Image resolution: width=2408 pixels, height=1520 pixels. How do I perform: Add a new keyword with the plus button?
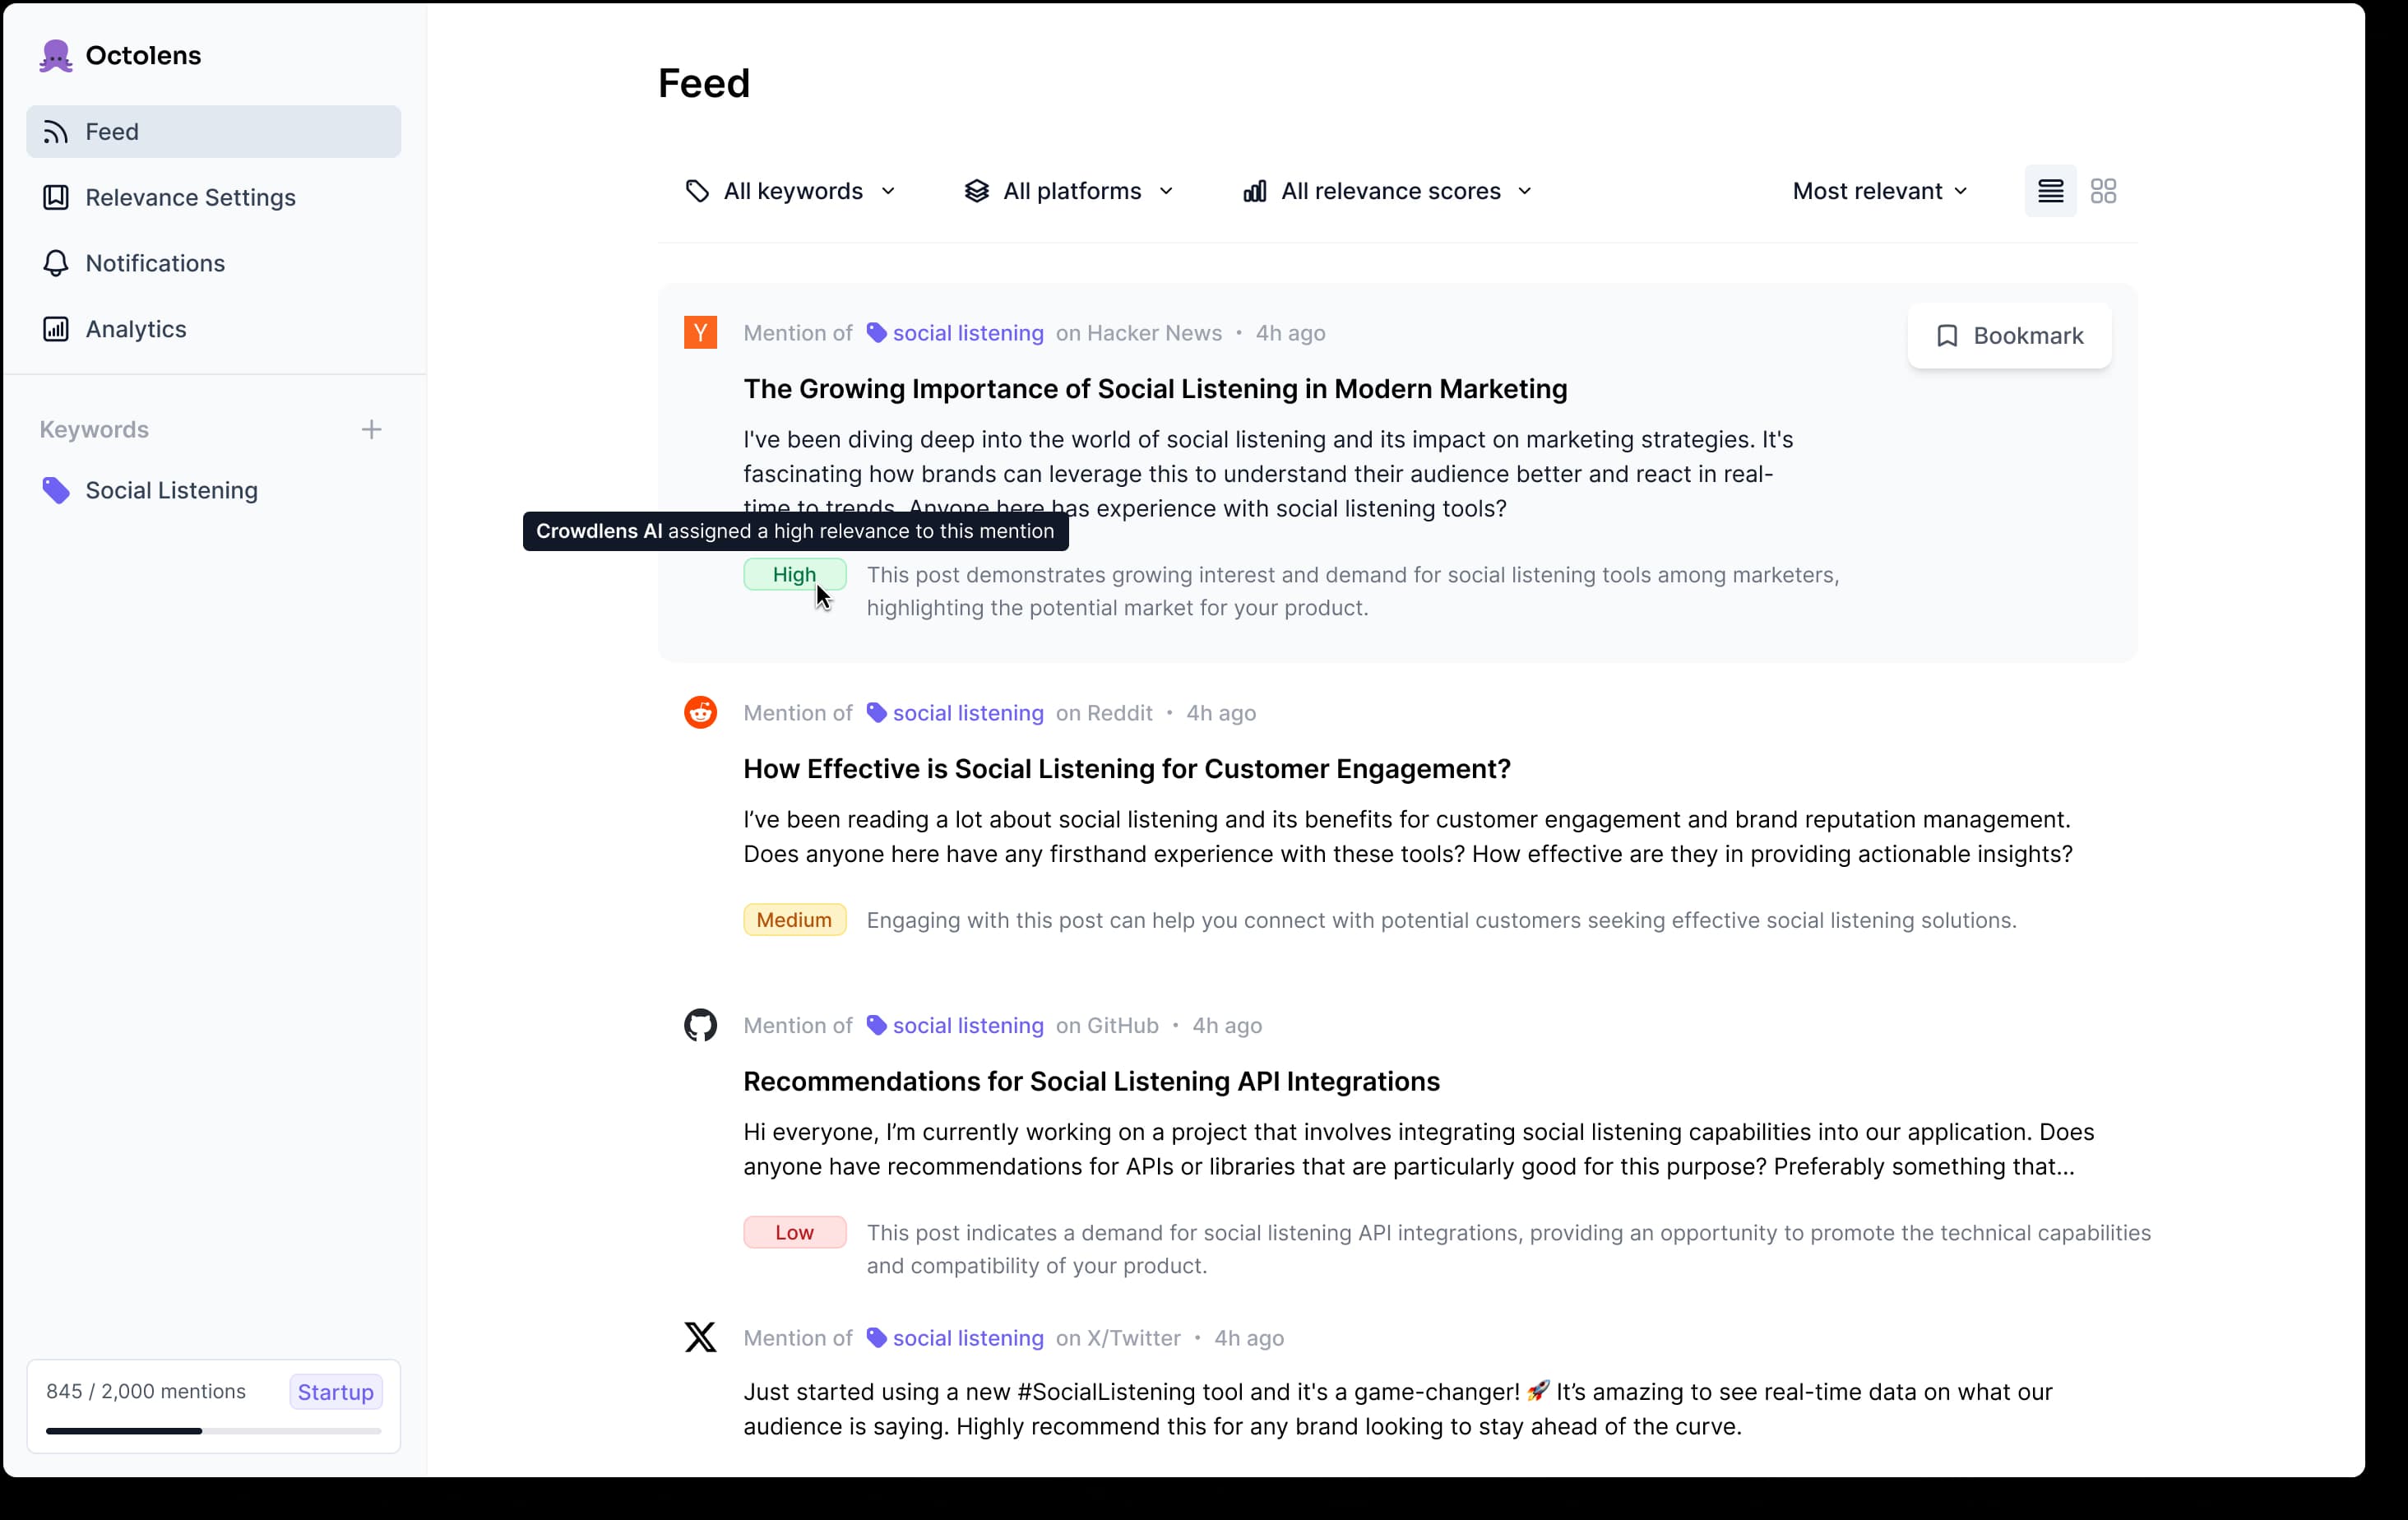pos(371,429)
